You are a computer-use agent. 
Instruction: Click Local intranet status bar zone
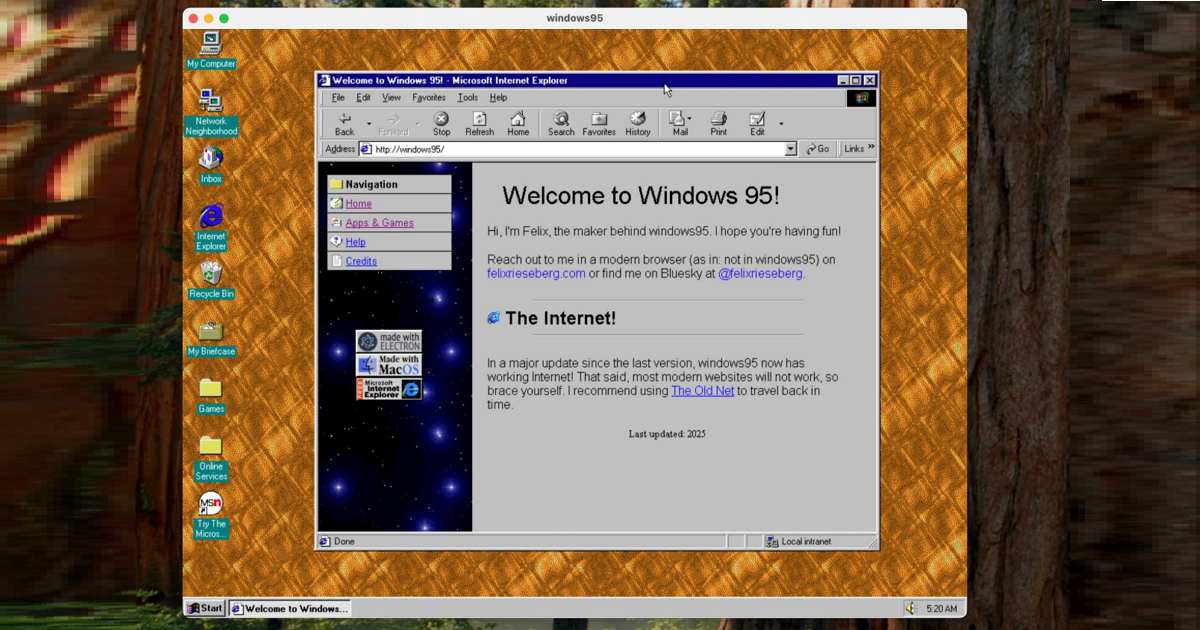(x=806, y=542)
